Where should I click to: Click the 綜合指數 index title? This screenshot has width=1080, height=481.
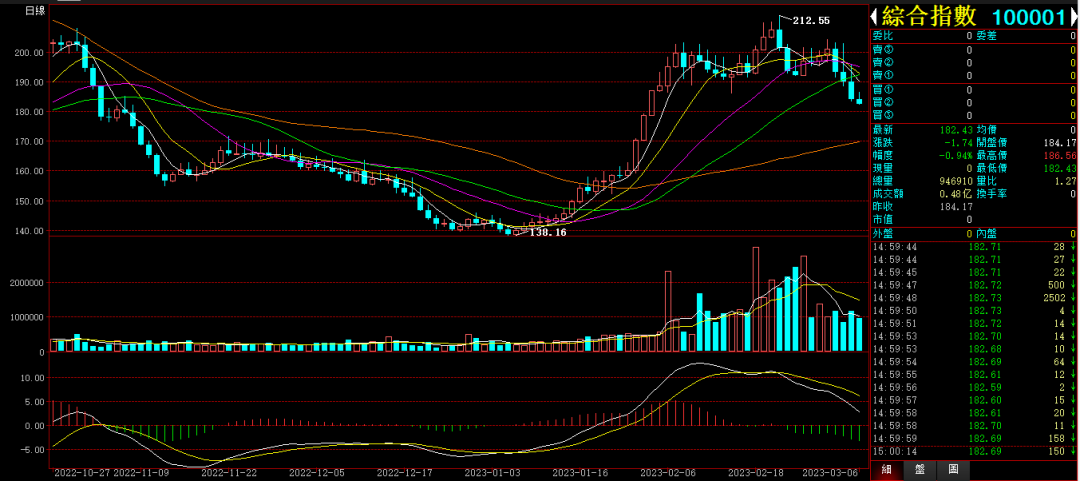pos(928,16)
